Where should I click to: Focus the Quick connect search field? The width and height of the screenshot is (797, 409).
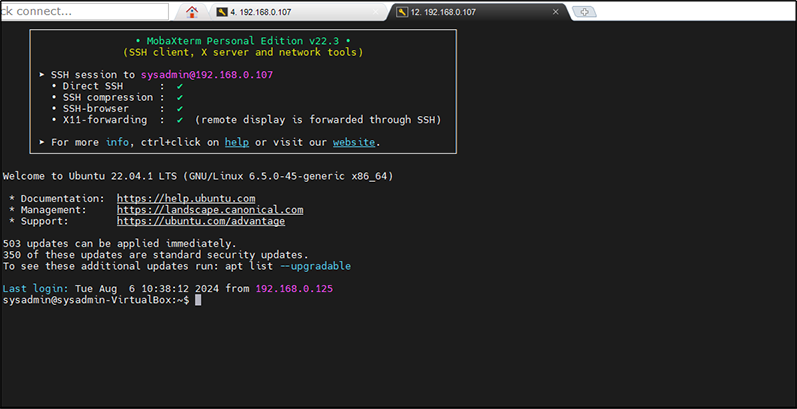(84, 12)
